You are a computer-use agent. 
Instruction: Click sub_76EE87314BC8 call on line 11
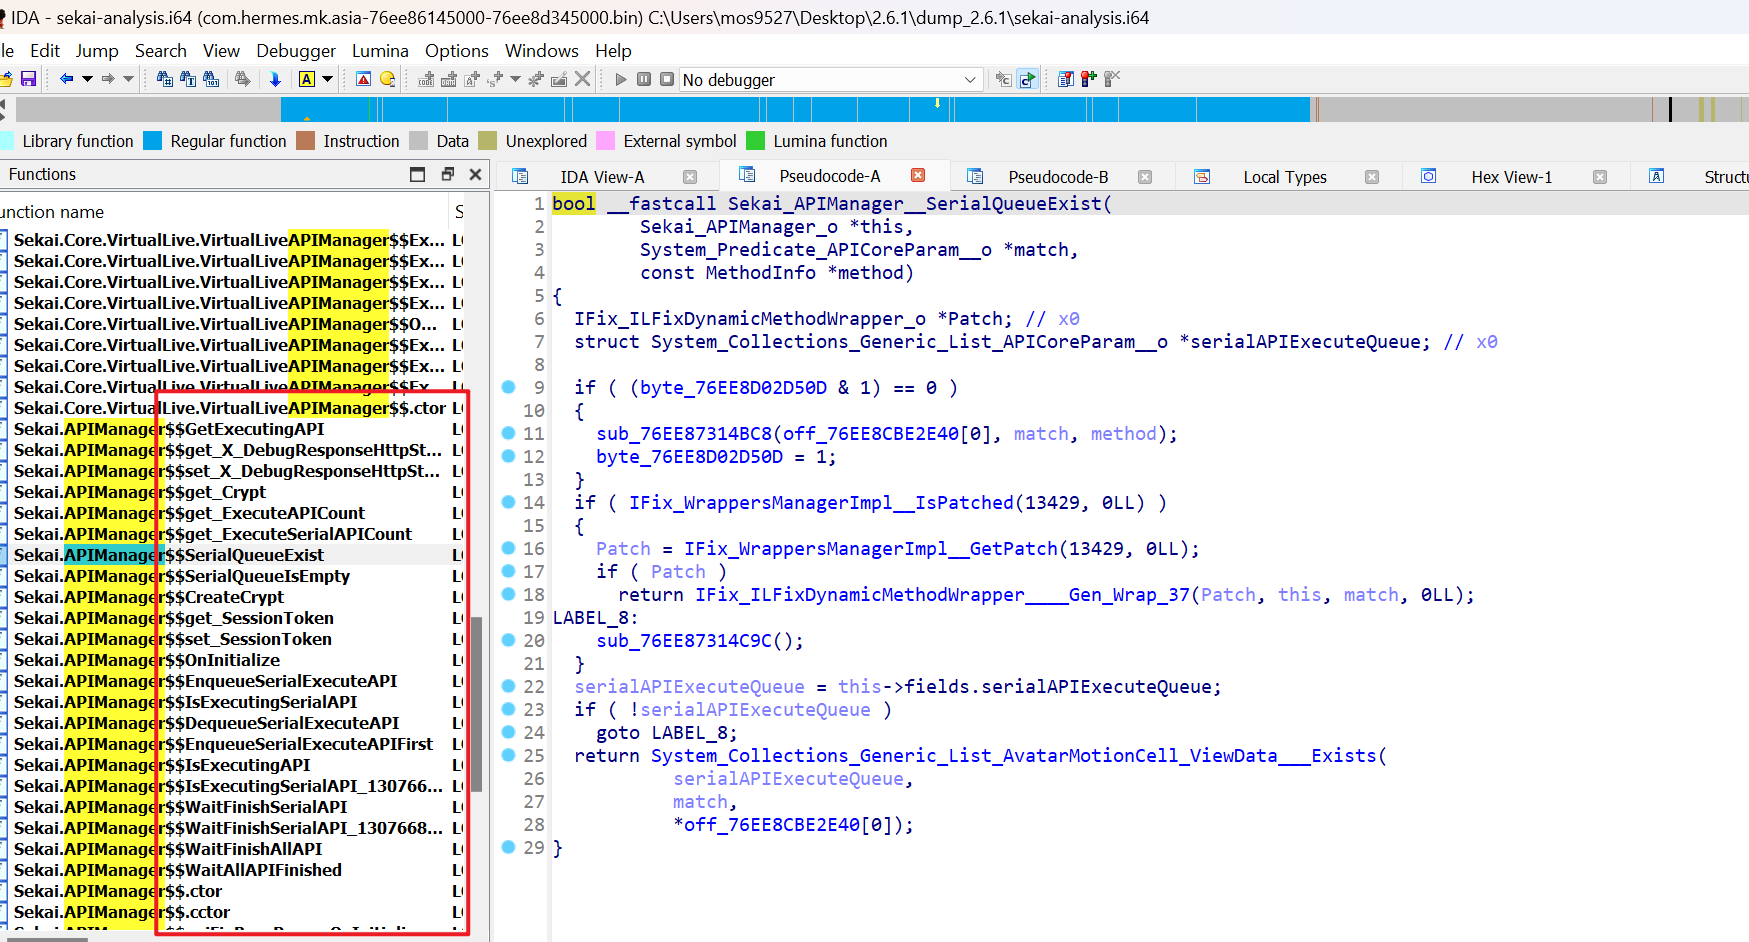[684, 434]
